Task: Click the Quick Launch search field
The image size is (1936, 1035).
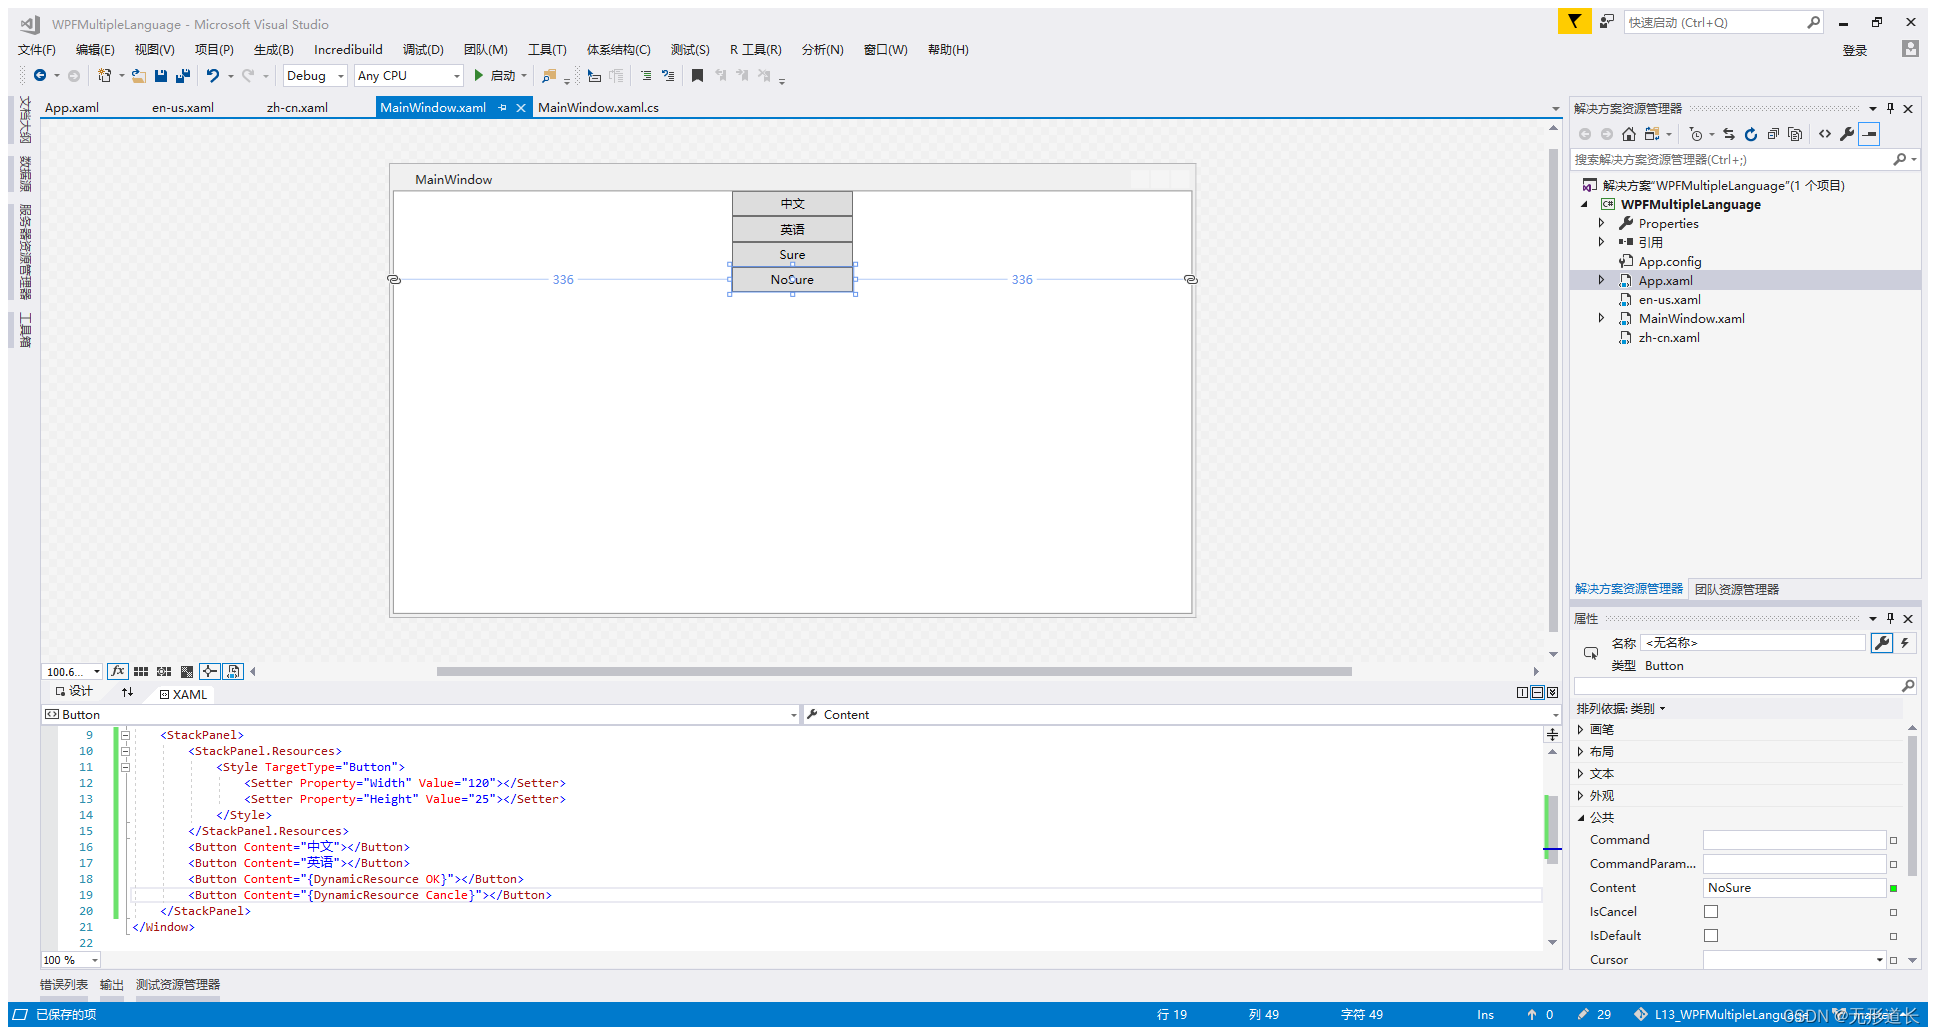Action: click(1714, 22)
